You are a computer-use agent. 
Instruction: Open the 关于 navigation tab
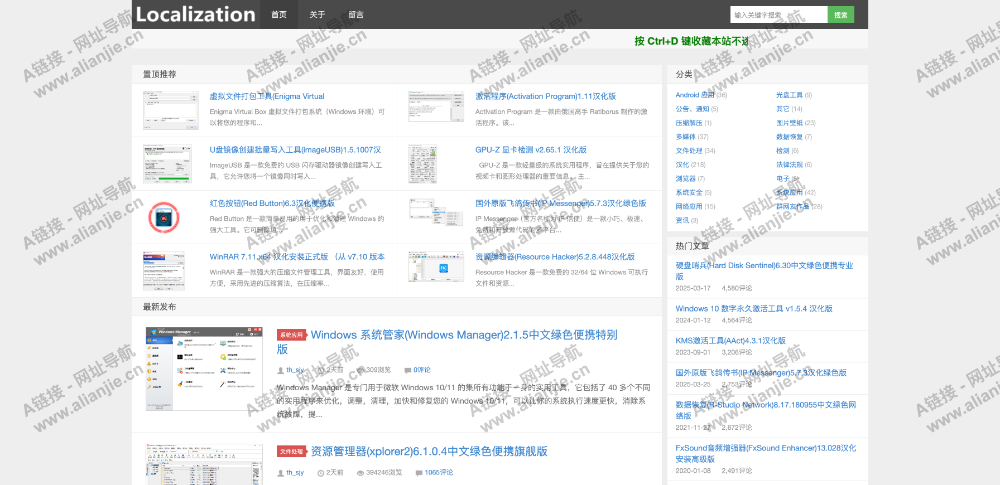pos(317,15)
